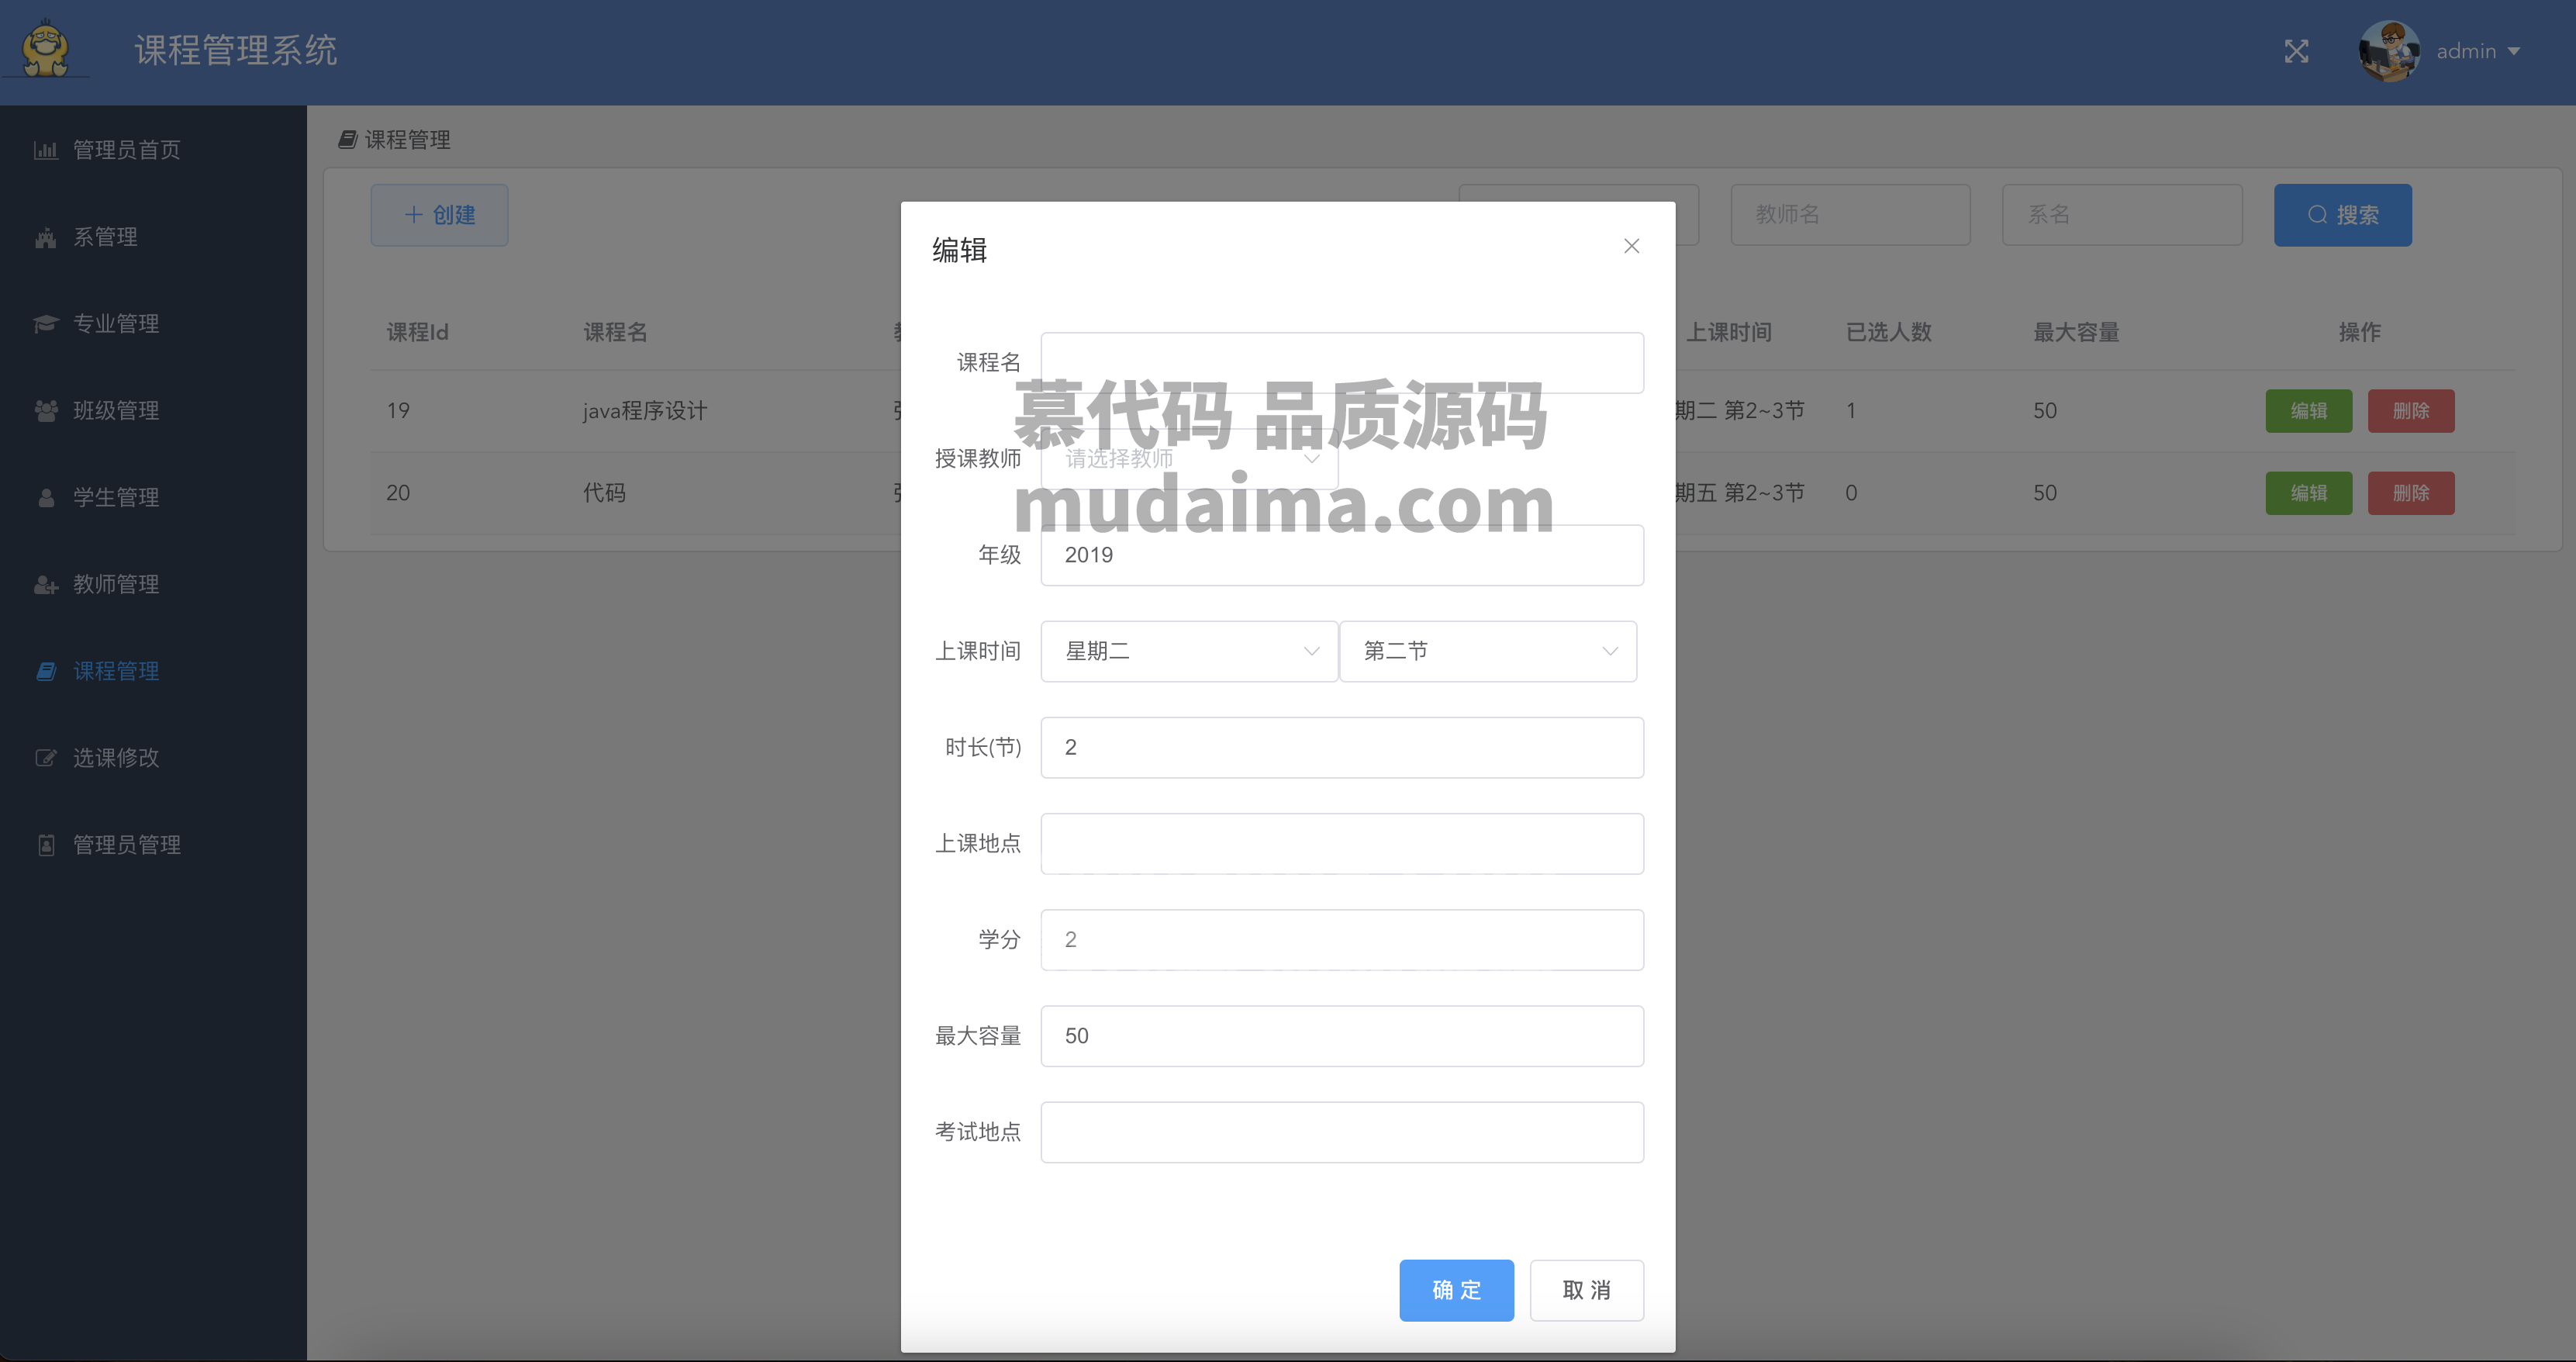The height and width of the screenshot is (1362, 2576).
Task: Click the 年级 field showing 2019
Action: coord(1342,555)
